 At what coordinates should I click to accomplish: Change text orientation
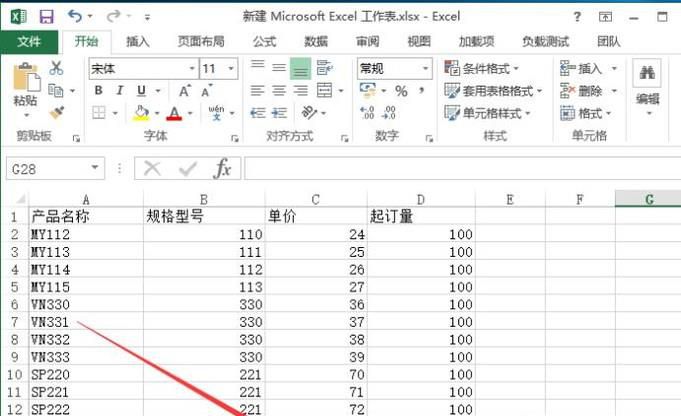[309, 113]
